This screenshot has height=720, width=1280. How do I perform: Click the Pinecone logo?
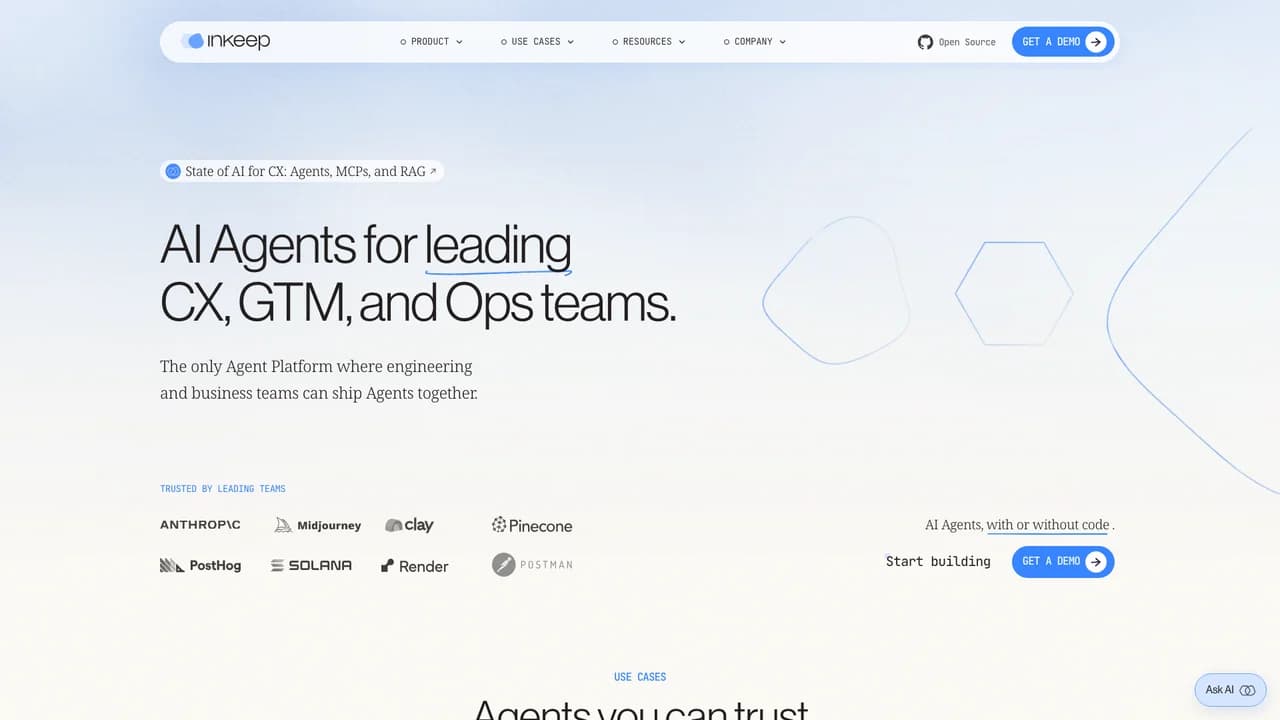click(x=532, y=525)
